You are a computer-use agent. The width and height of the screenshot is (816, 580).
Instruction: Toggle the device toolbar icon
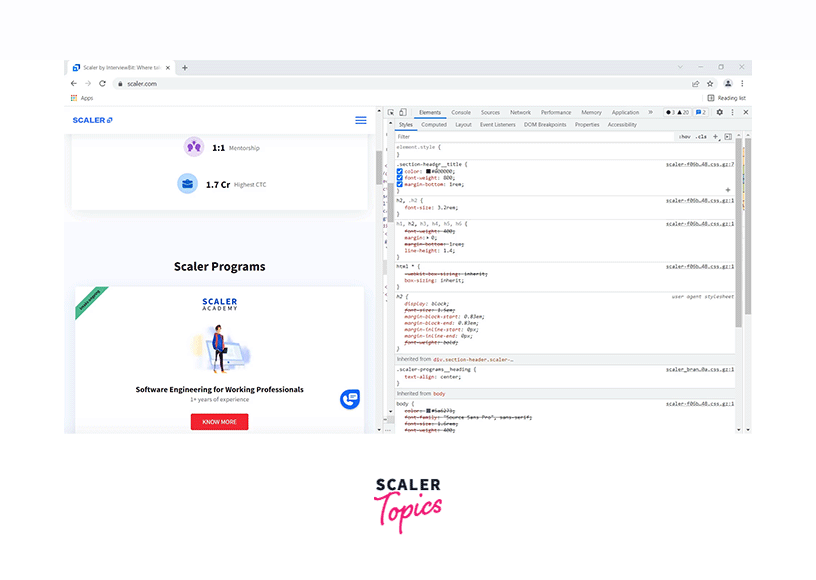click(x=402, y=113)
